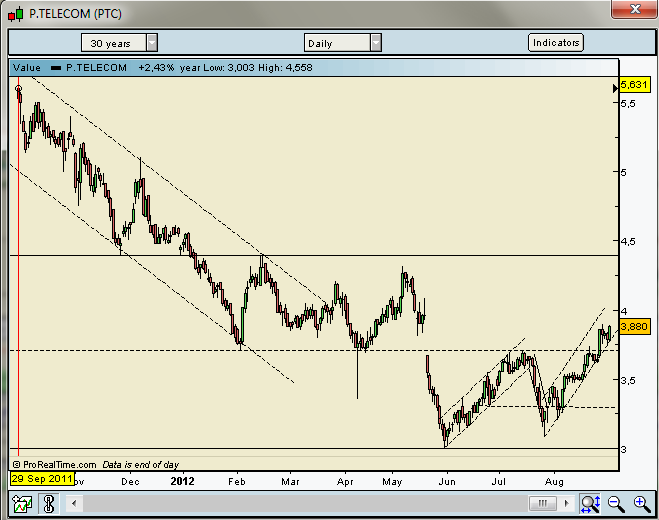Viewport: 659px width, 520px height.
Task: Zoom out with the minus magnifier
Action: pos(616,503)
